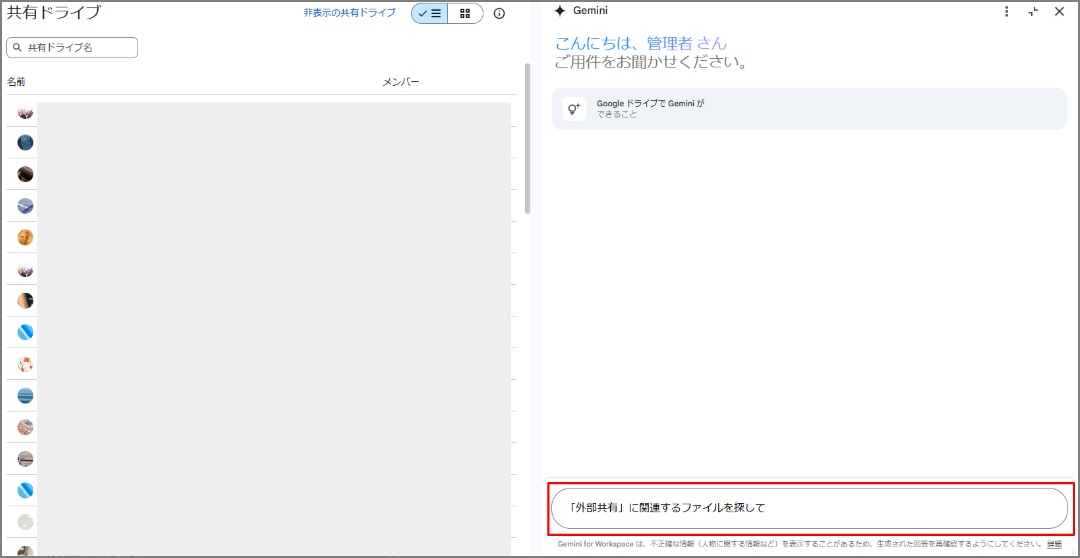Click the magnifier icon in search box

pyautogui.click(x=17, y=48)
